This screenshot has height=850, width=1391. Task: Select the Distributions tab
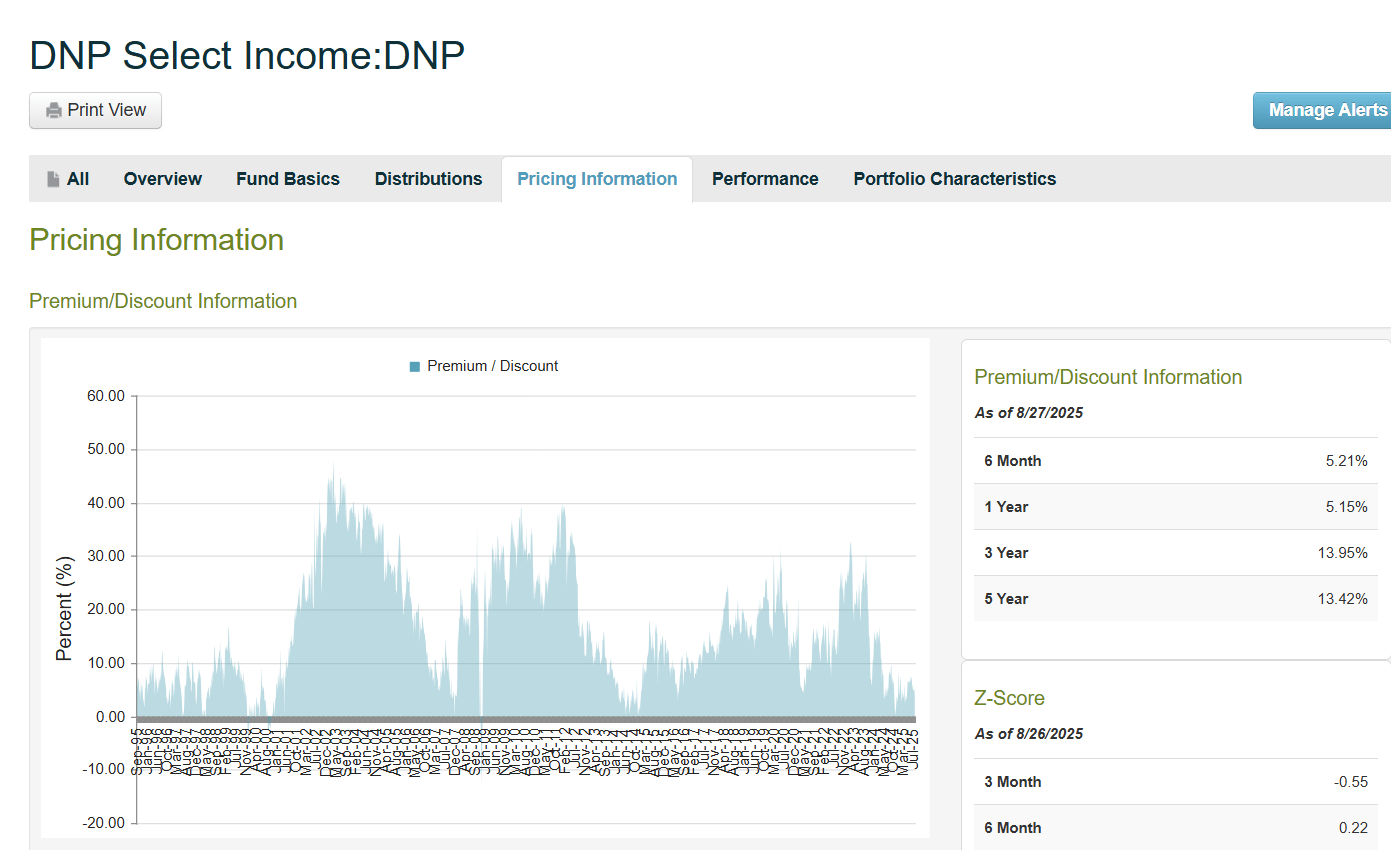click(x=428, y=178)
